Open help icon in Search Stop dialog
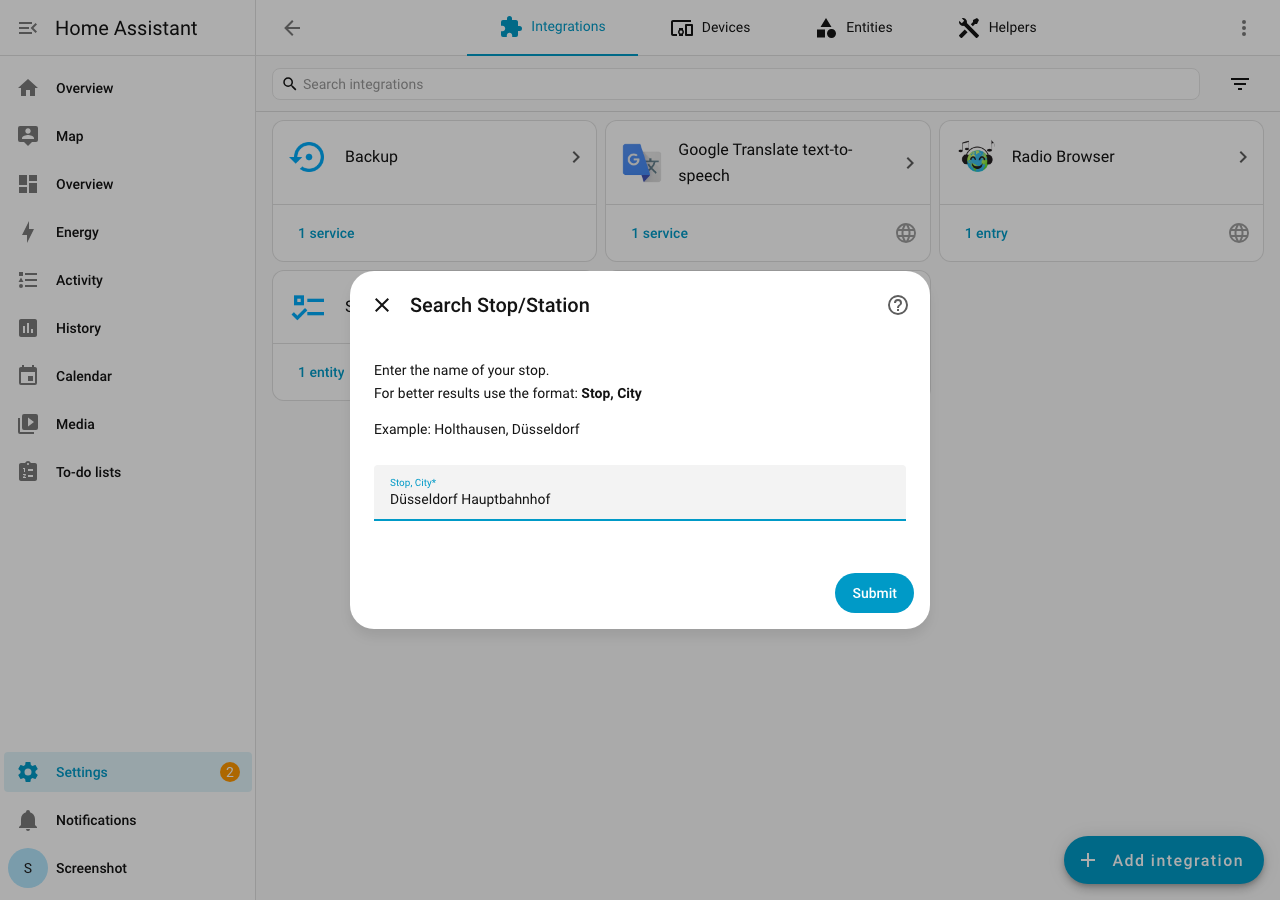This screenshot has height=900, width=1280. [898, 305]
